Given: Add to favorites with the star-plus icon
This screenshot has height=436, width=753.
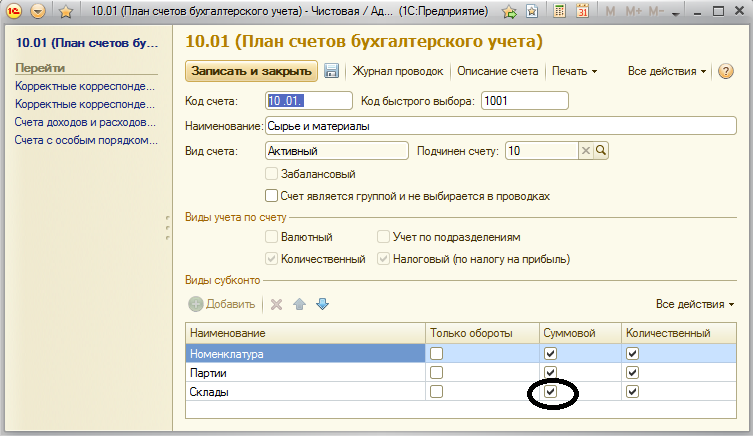Looking at the screenshot, I should click(509, 11).
